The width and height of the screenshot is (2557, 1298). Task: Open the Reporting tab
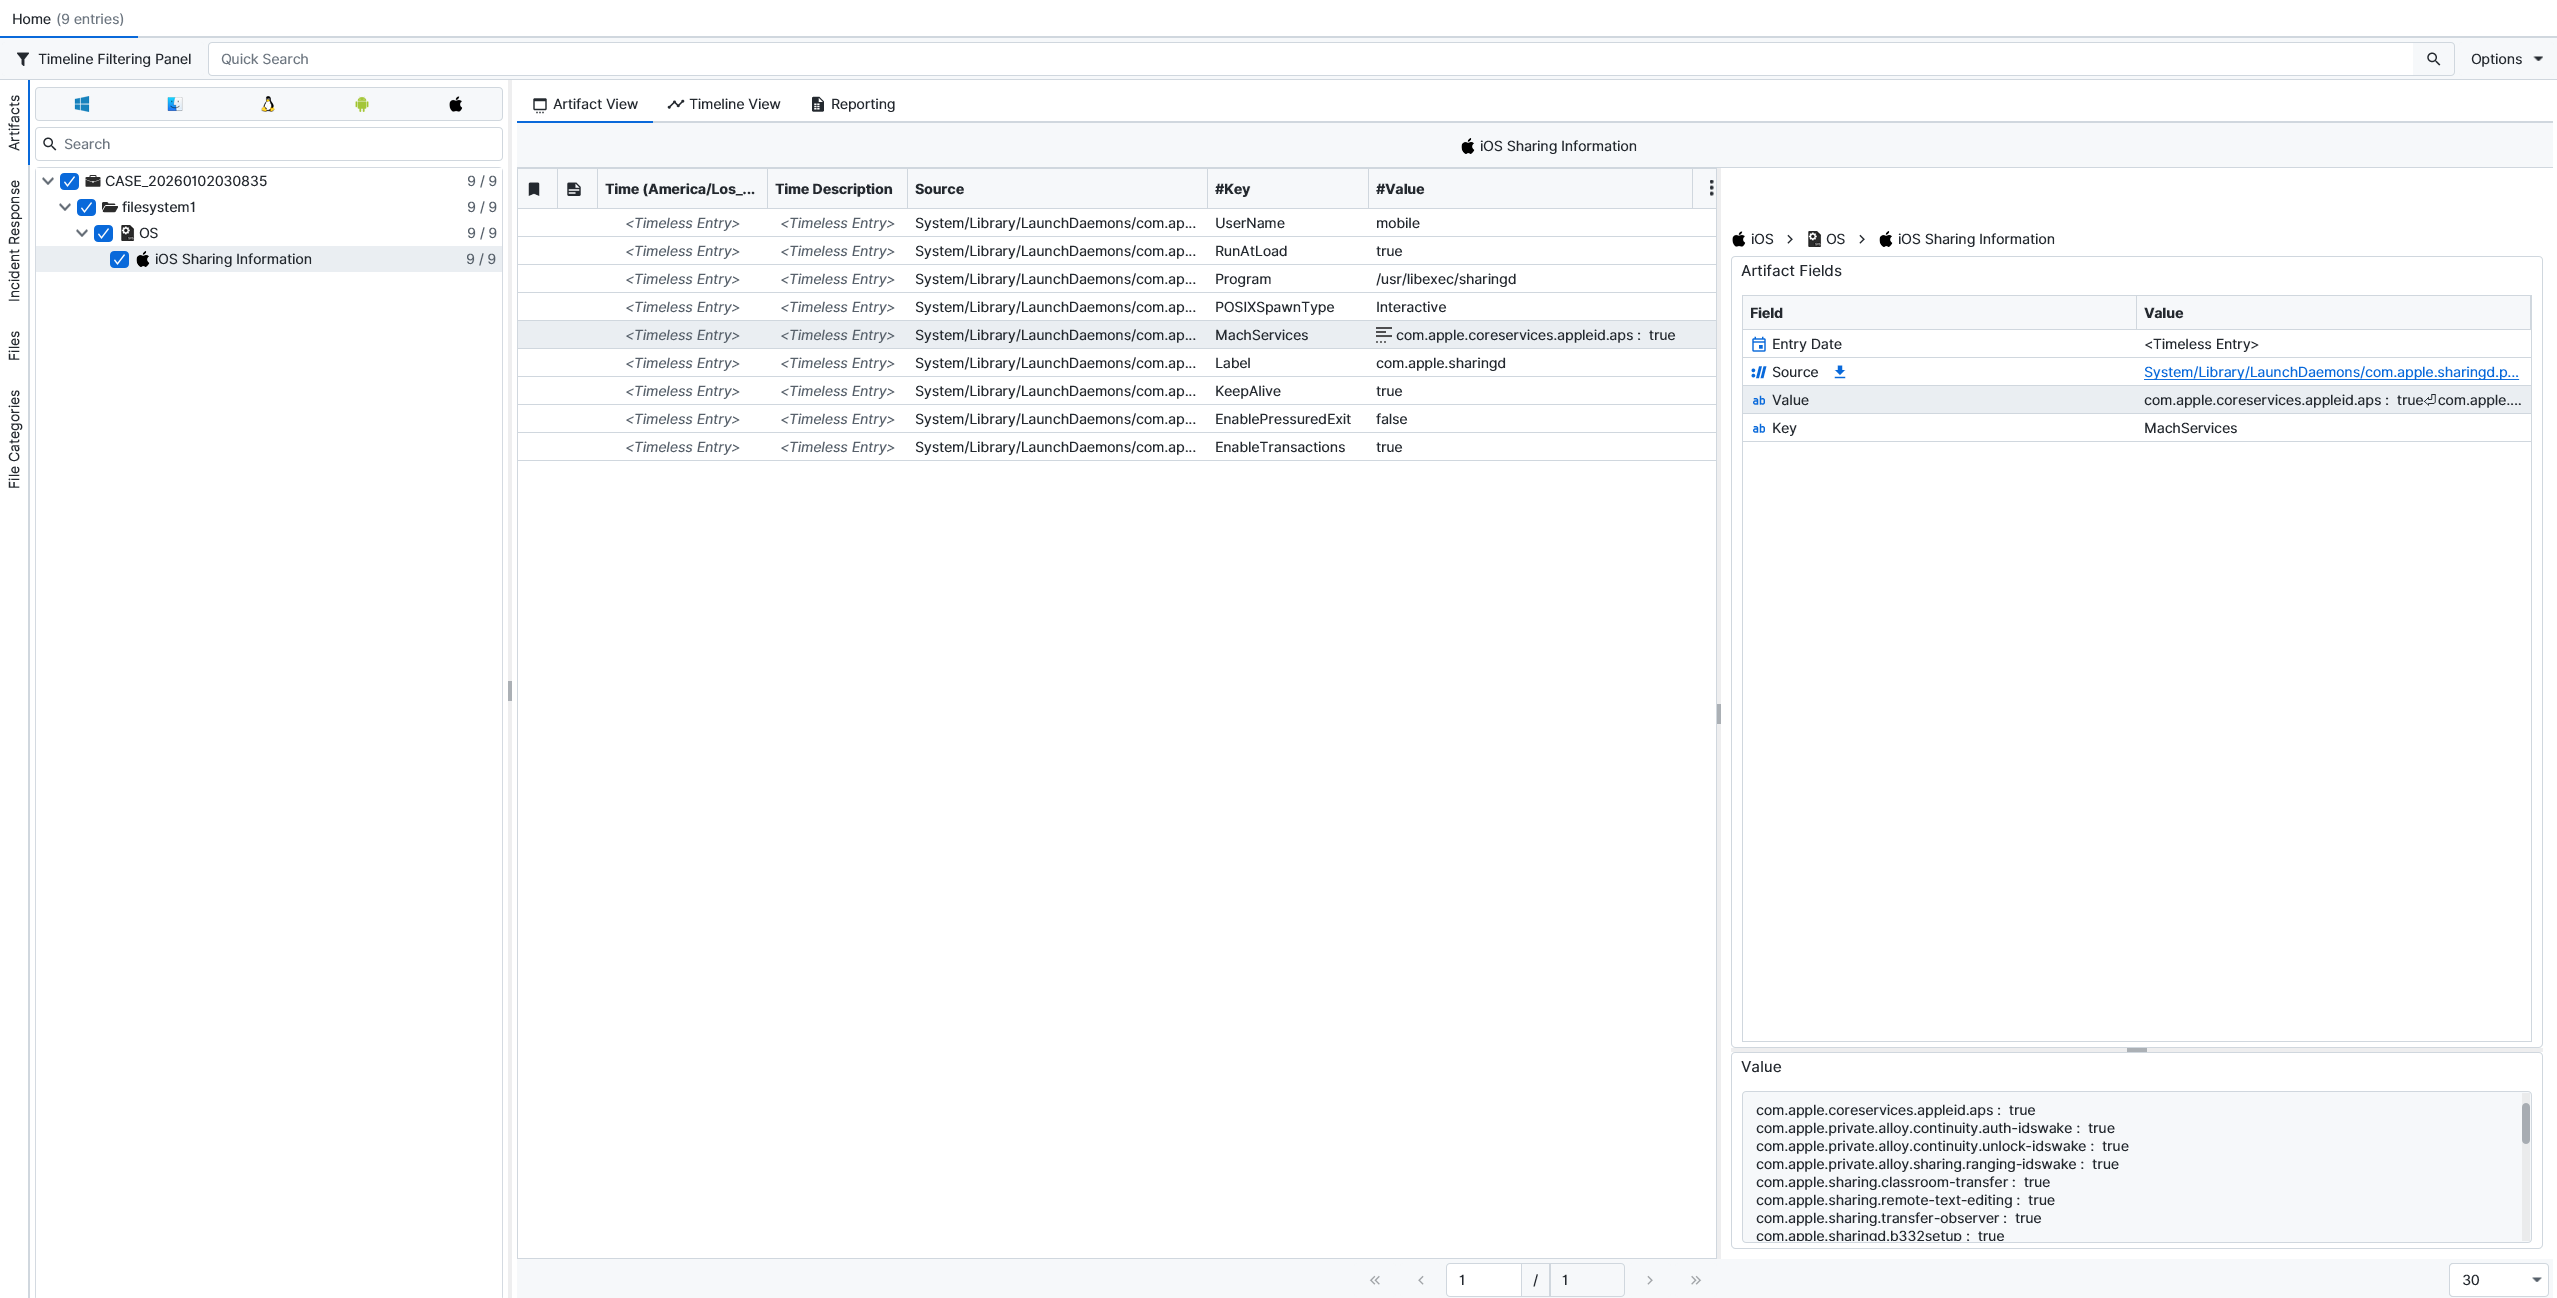click(x=853, y=104)
